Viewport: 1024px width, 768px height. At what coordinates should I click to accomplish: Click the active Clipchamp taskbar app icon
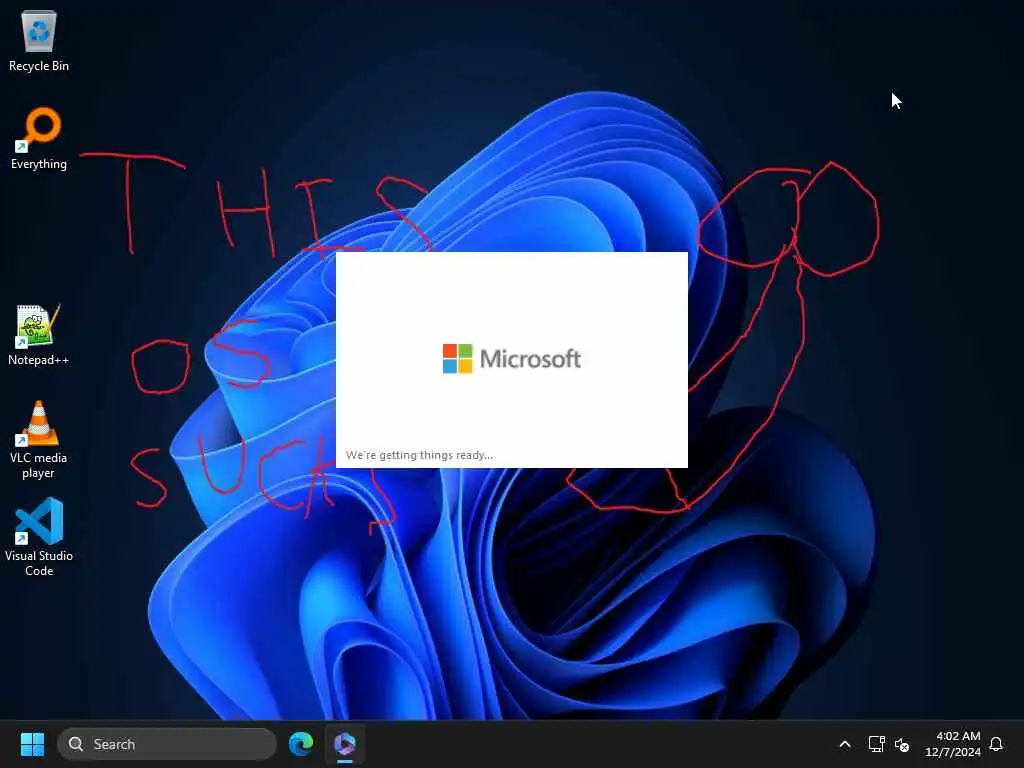pos(345,744)
